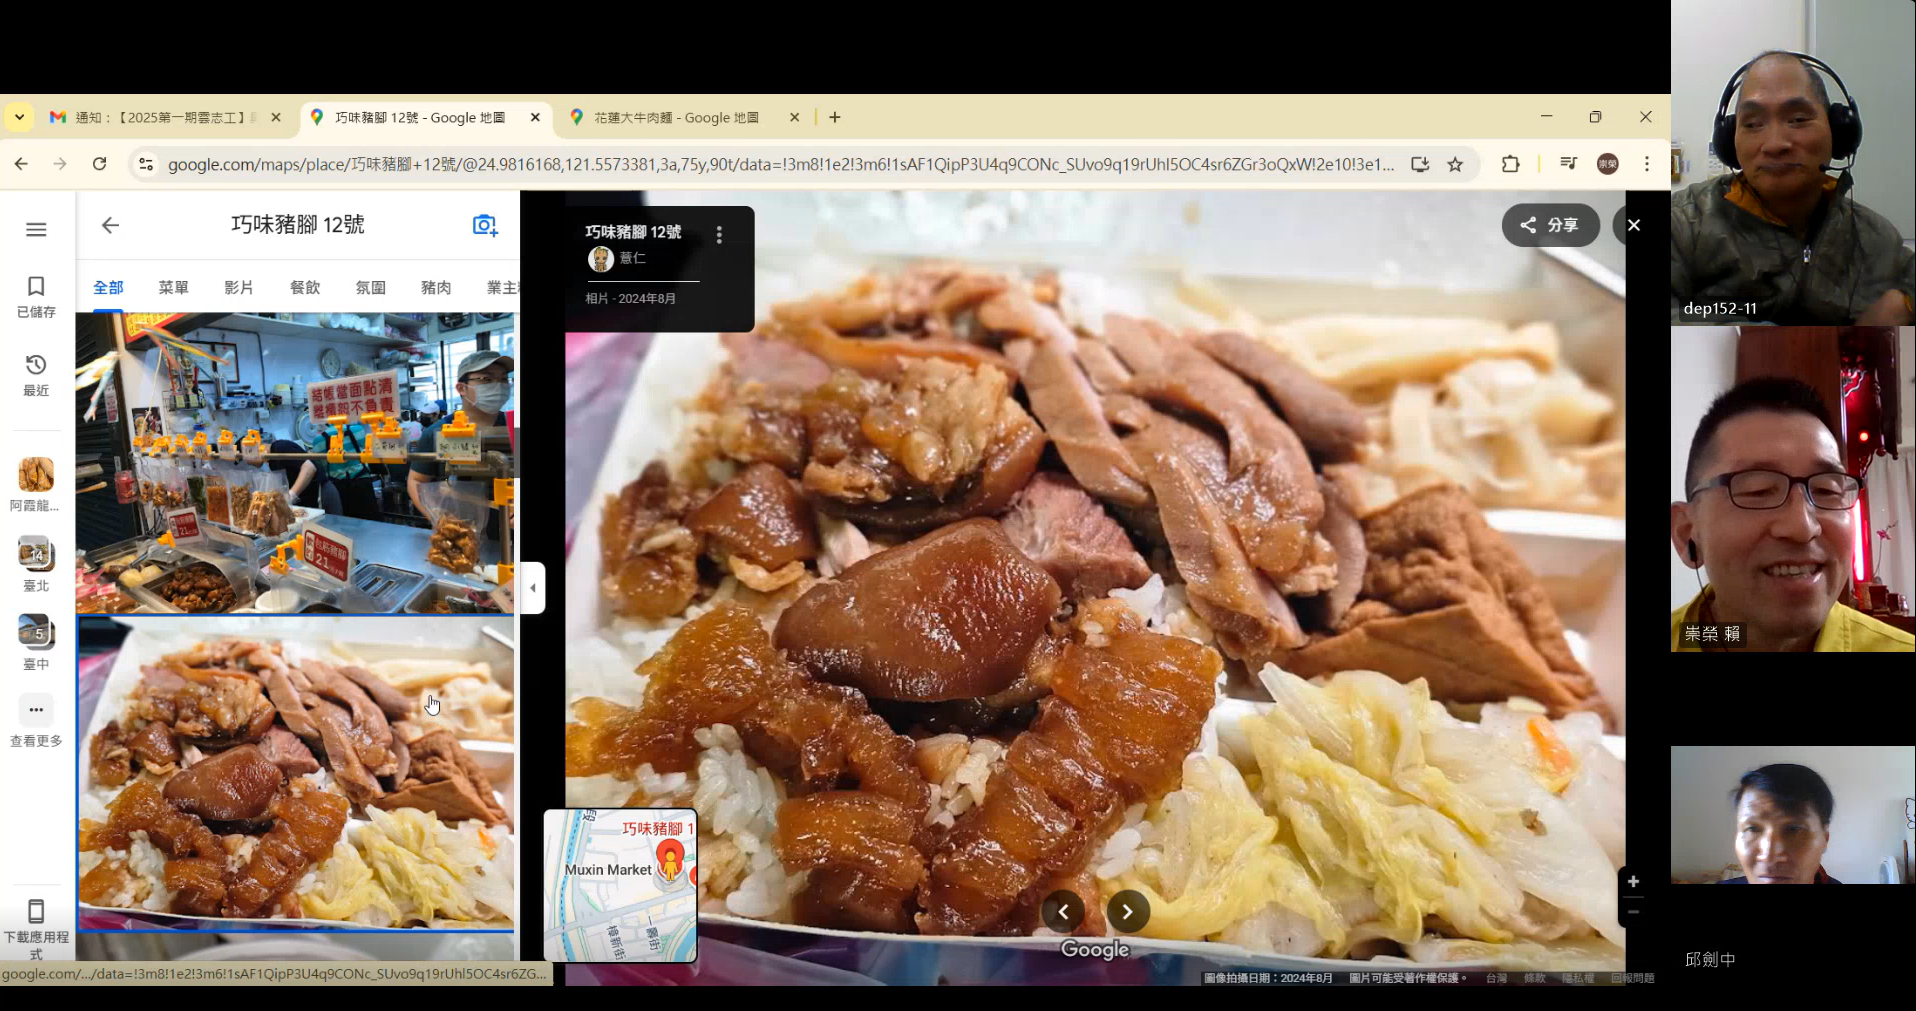The width and height of the screenshot is (1916, 1011).
Task: Reload the page with the refresh icon
Action: (x=99, y=164)
